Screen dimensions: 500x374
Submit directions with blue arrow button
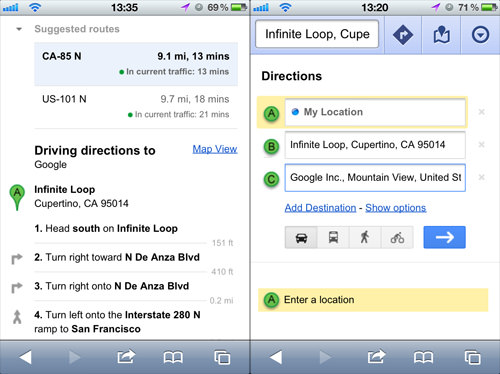pos(444,237)
